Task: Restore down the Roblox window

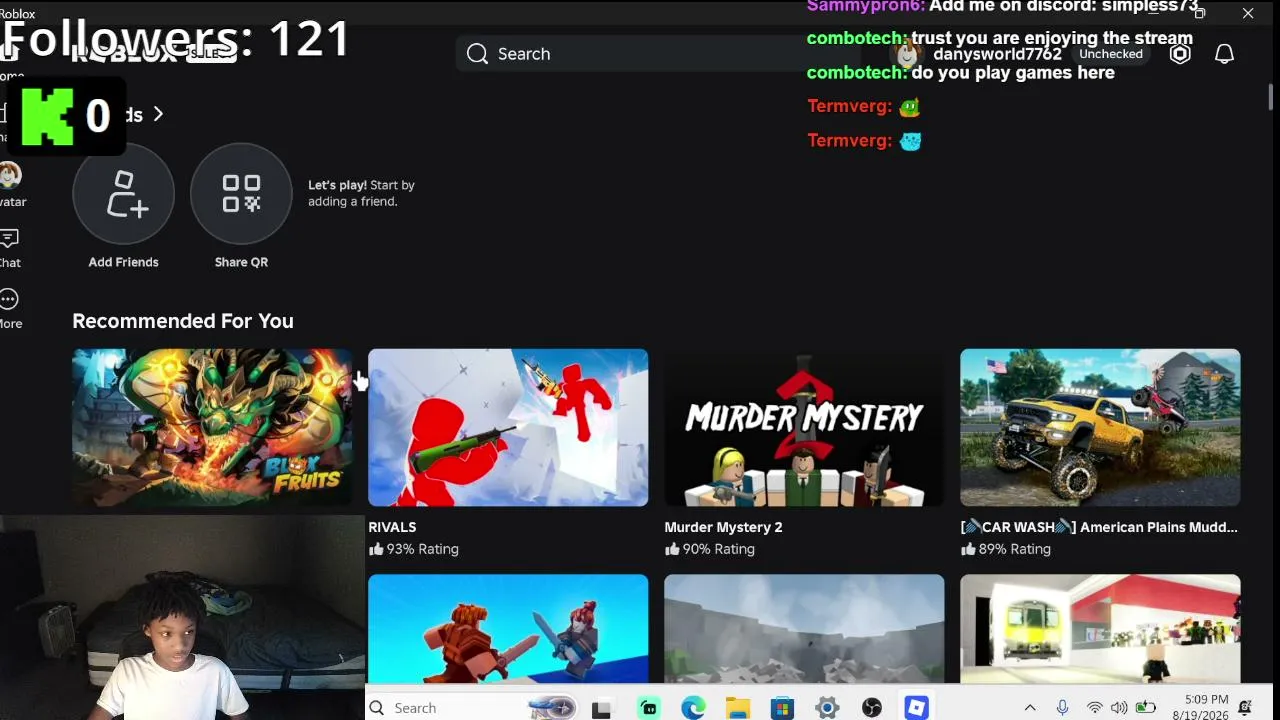Action: (x=1199, y=13)
